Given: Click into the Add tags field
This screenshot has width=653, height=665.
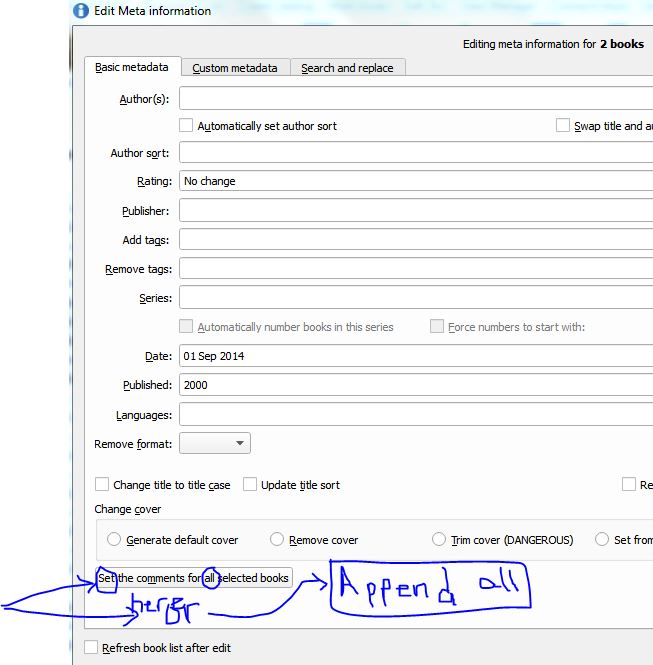Looking at the screenshot, I should [x=416, y=240].
